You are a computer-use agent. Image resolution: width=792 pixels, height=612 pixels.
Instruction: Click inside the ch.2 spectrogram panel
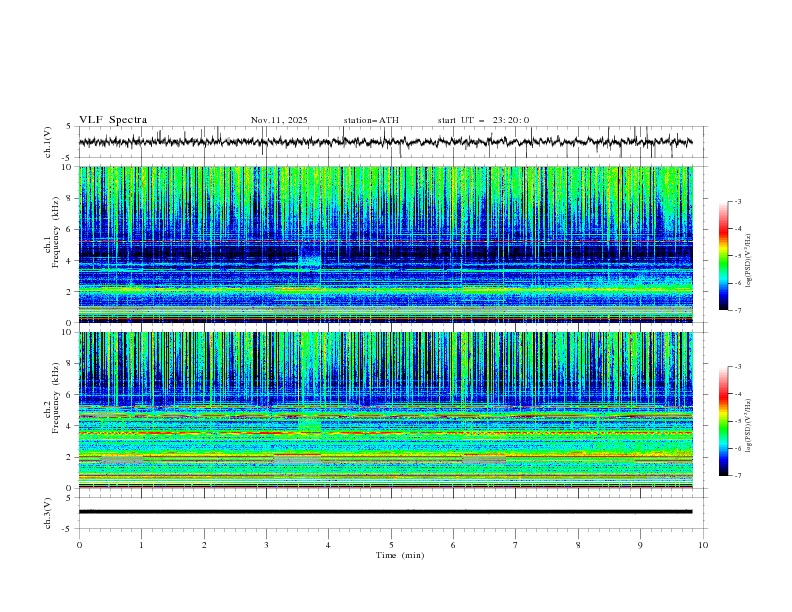coord(385,410)
